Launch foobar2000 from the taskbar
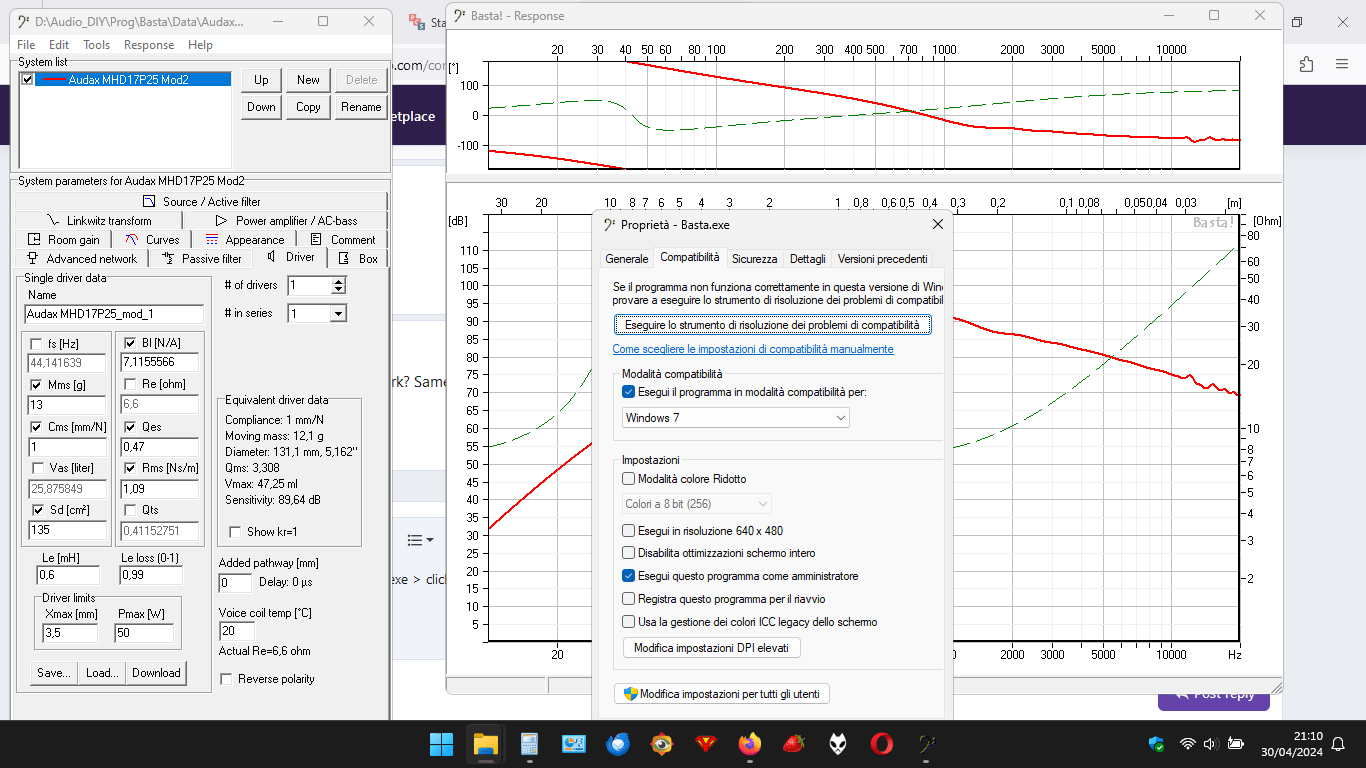 [x=838, y=744]
